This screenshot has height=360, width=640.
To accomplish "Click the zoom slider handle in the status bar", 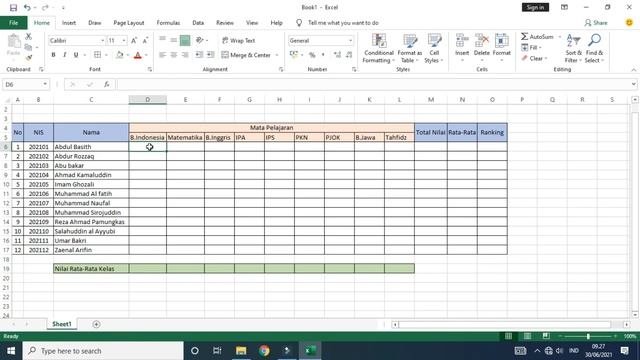I will [588, 336].
